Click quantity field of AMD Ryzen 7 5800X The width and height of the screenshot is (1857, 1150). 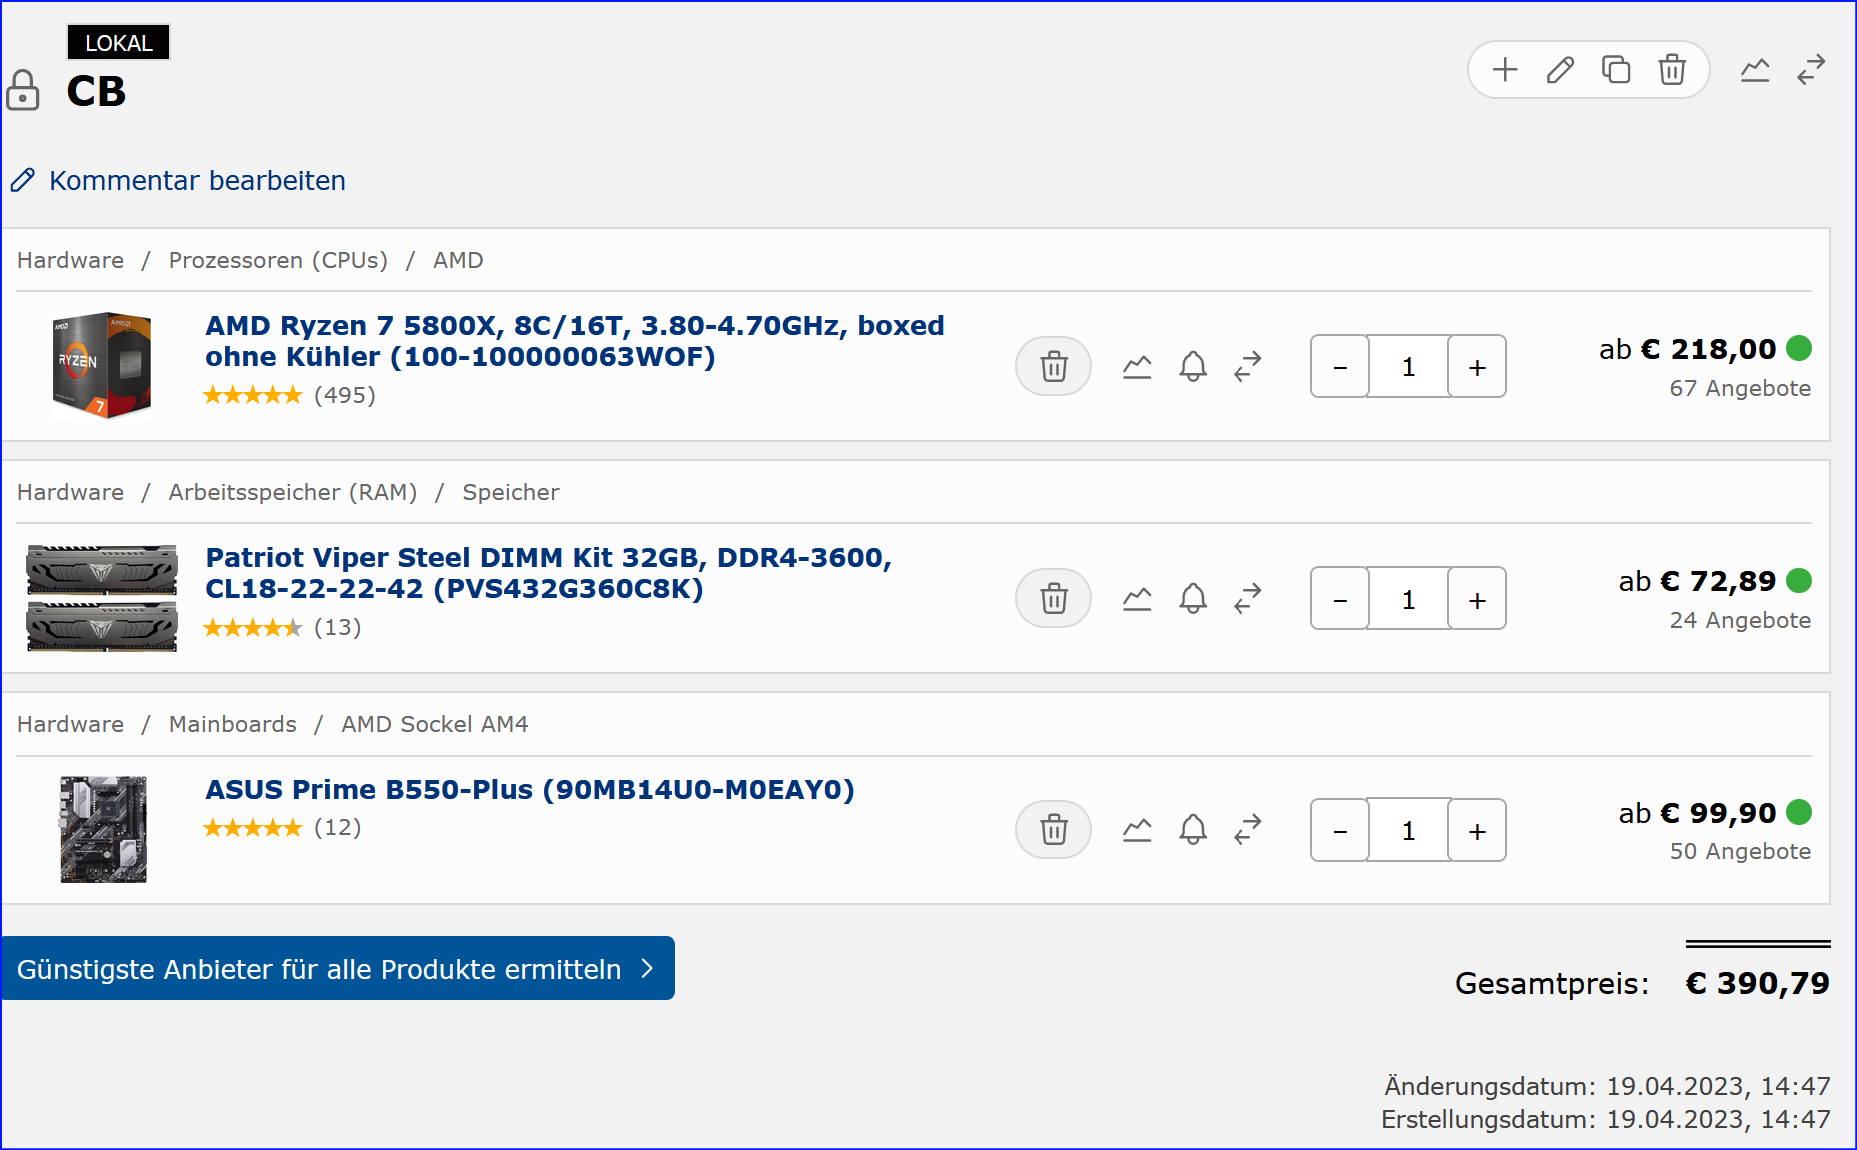1408,366
